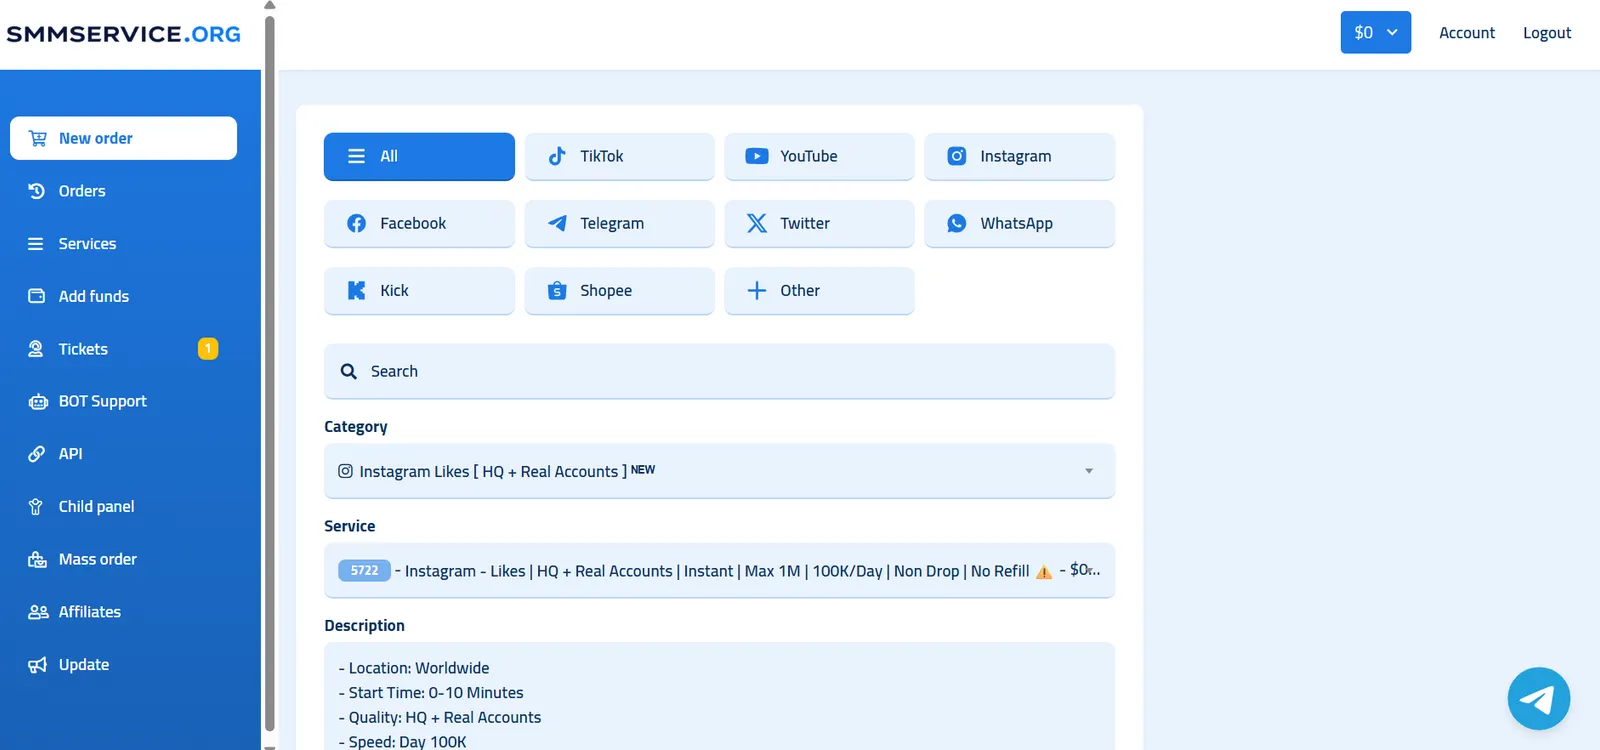This screenshot has width=1600, height=750.
Task: Click "Start Time: 0-10 Minutes" text
Action: click(431, 693)
